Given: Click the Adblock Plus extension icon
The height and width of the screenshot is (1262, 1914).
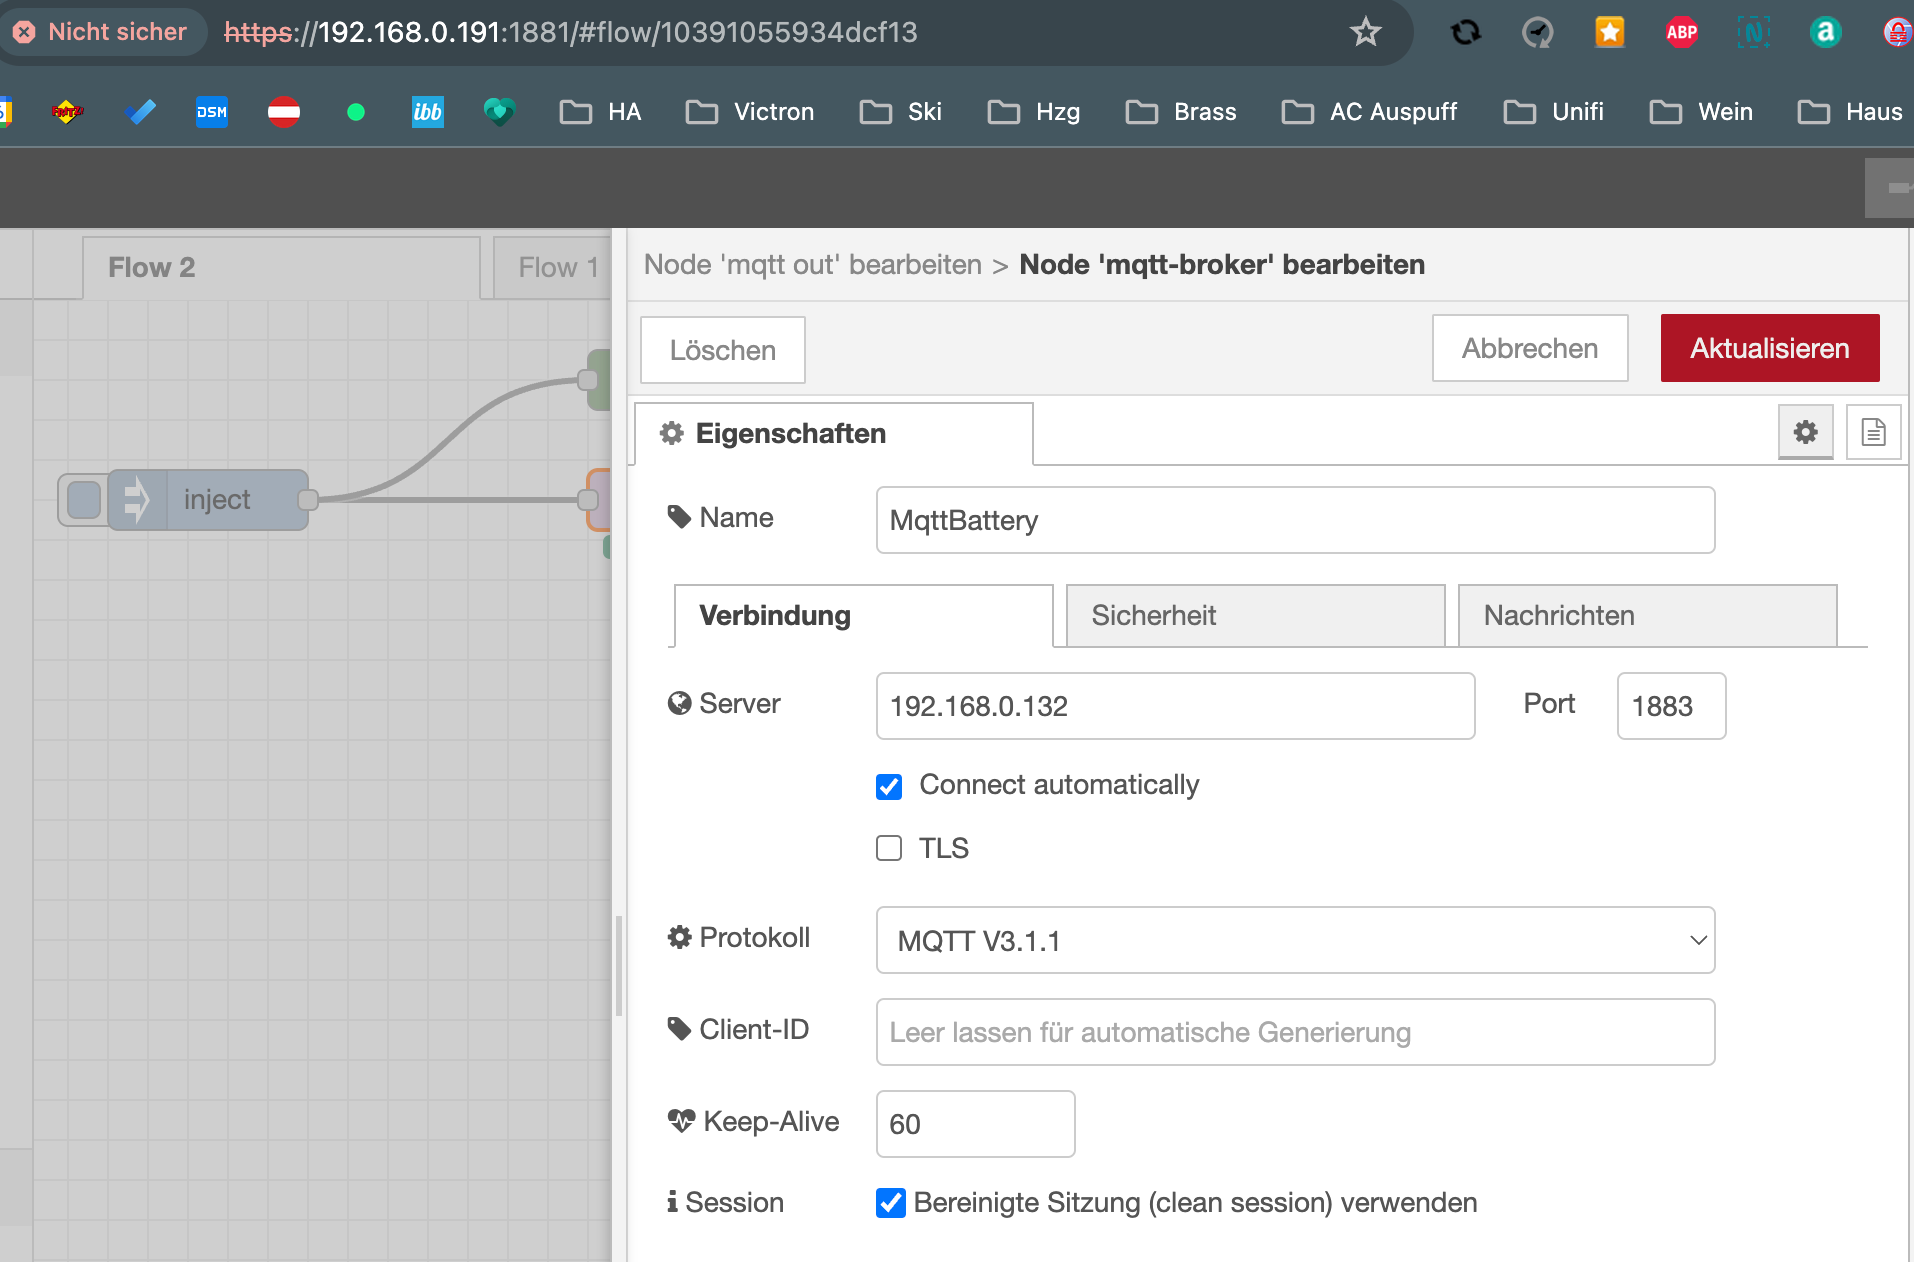Looking at the screenshot, I should click(1681, 32).
